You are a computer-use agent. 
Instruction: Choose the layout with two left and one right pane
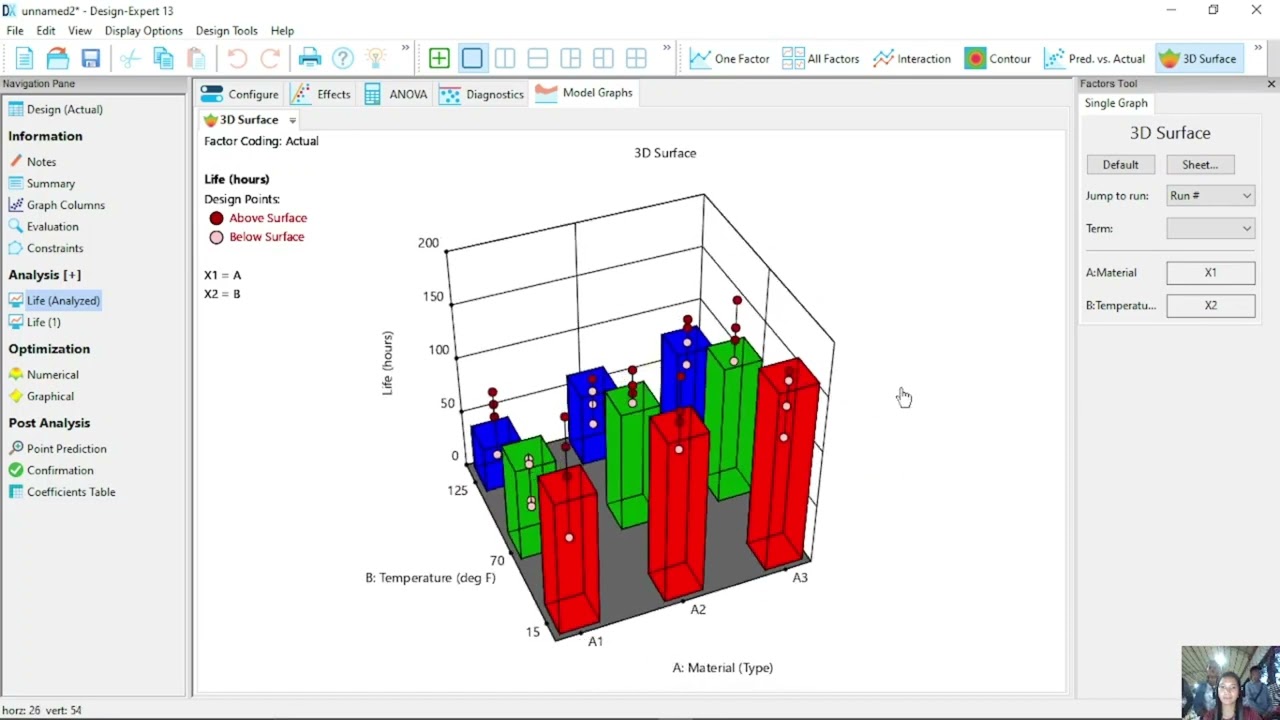coord(603,58)
